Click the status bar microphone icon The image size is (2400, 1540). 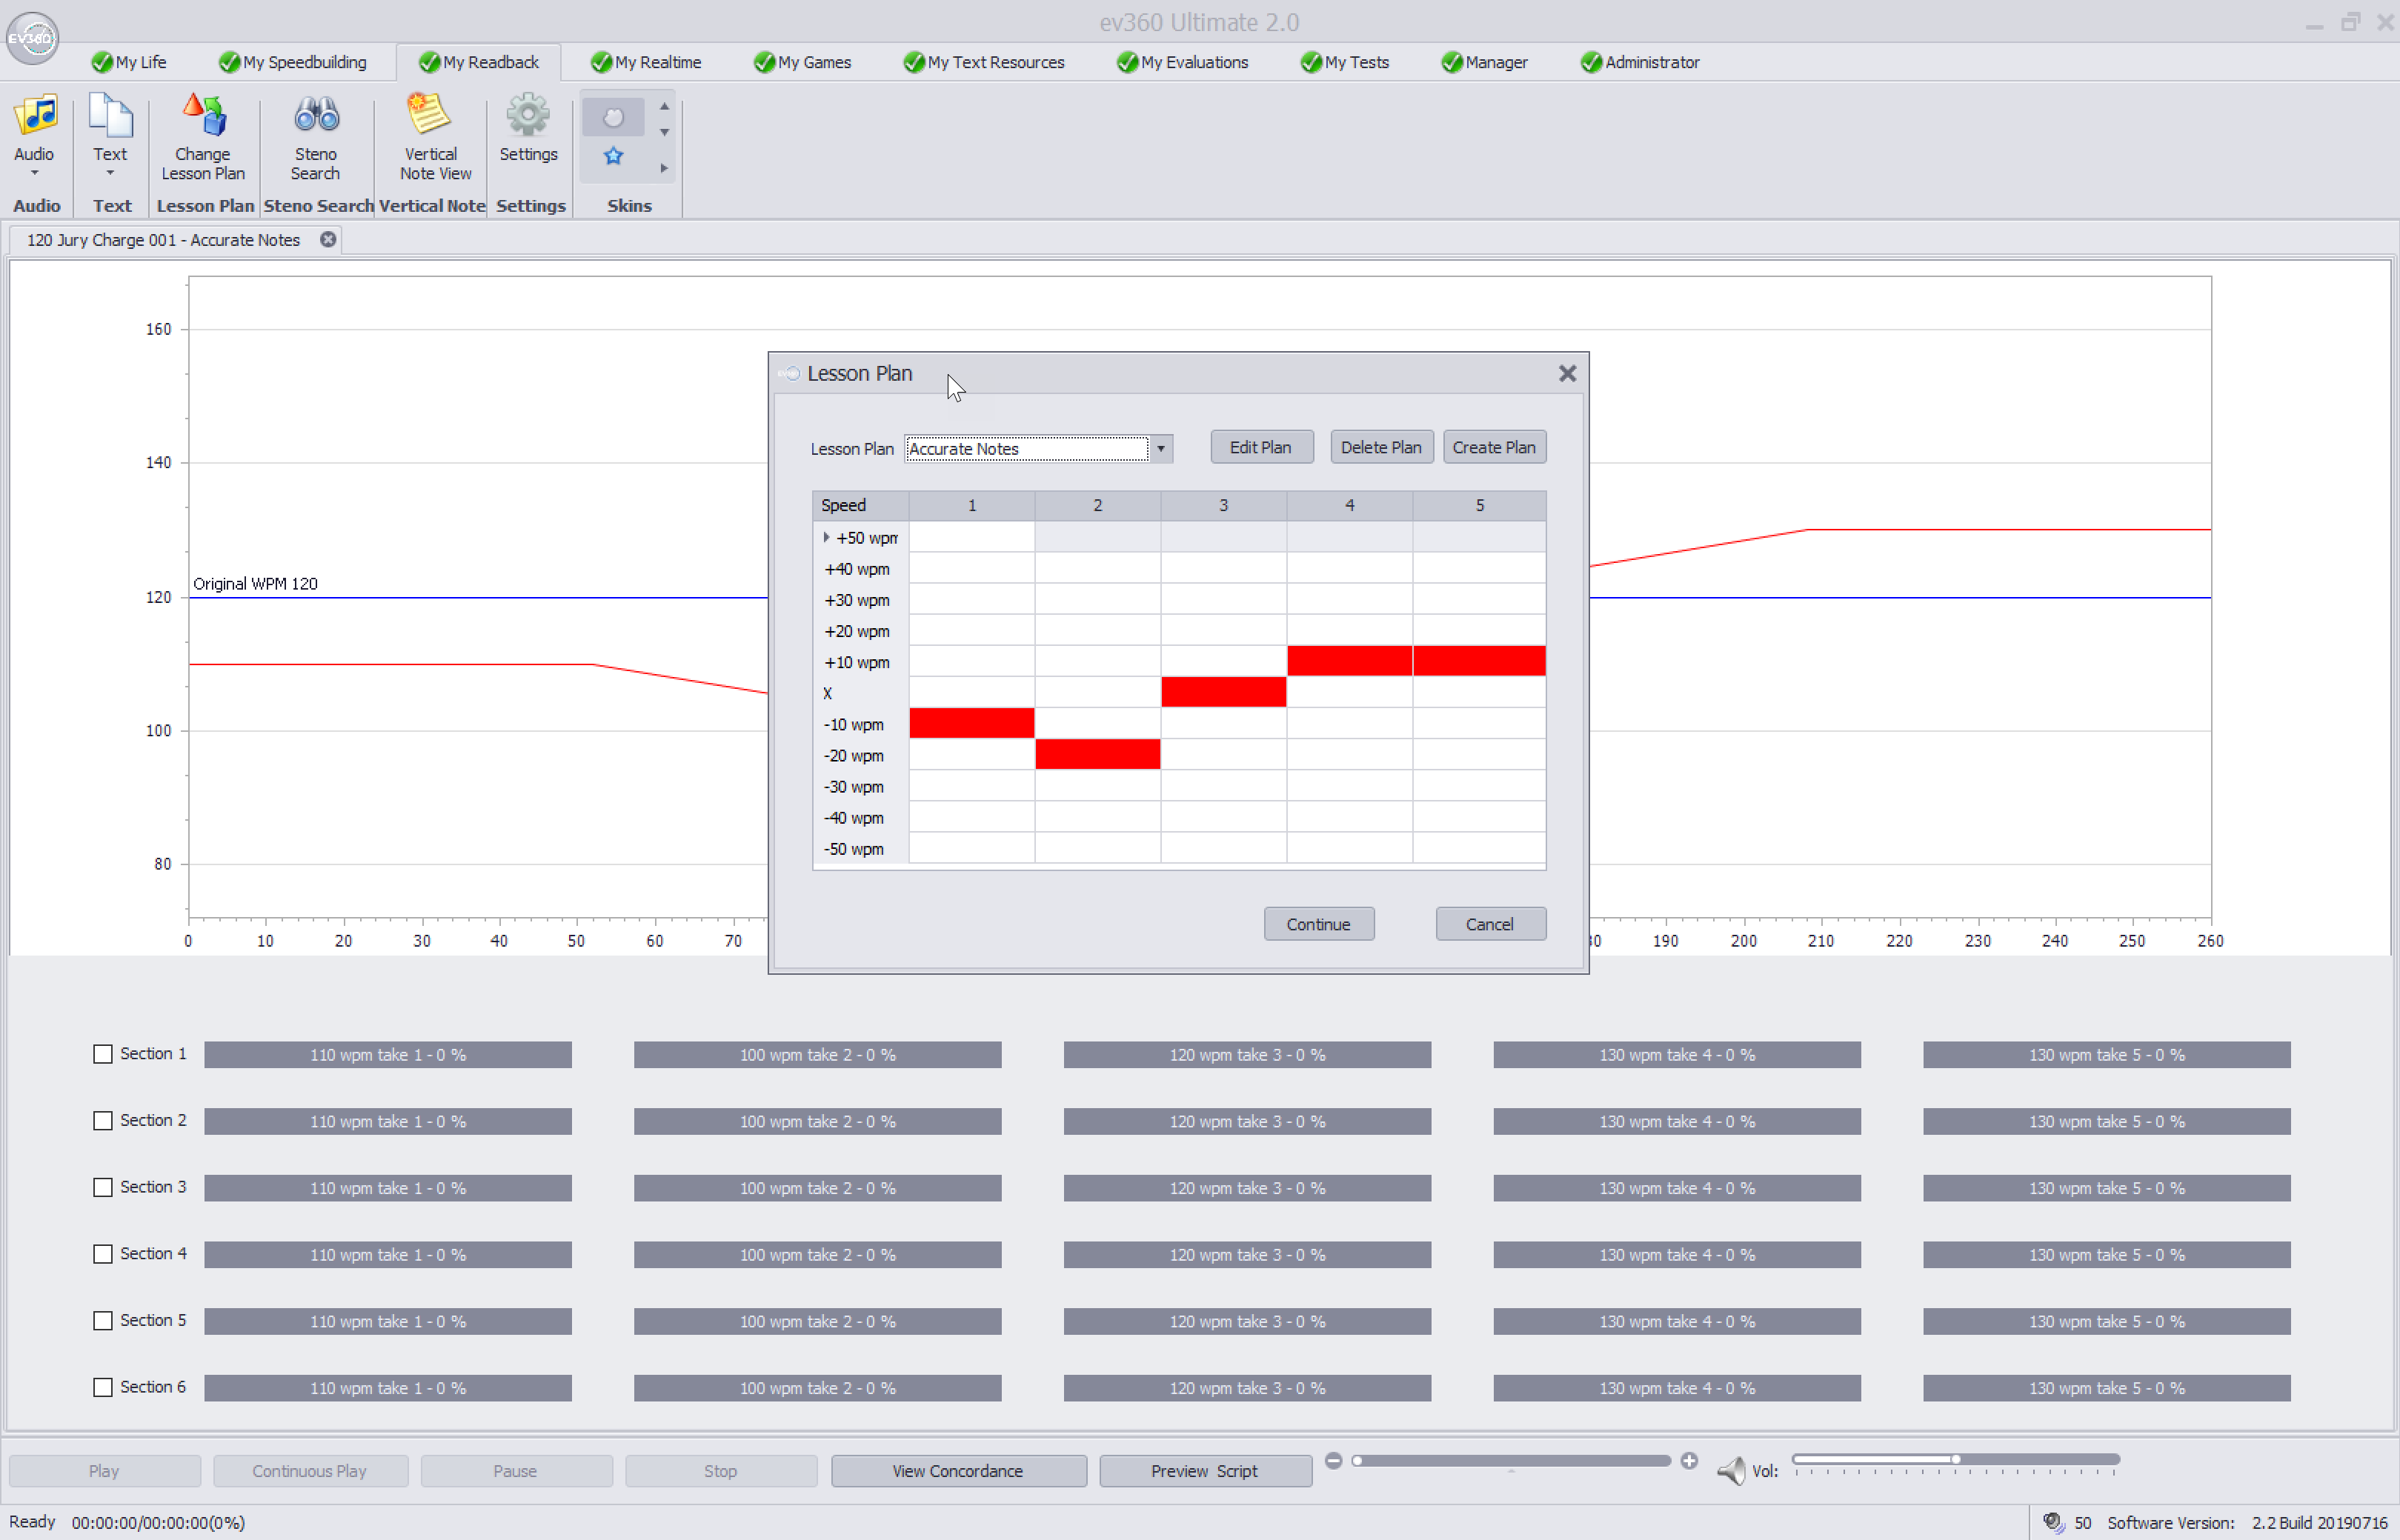click(x=2052, y=1522)
